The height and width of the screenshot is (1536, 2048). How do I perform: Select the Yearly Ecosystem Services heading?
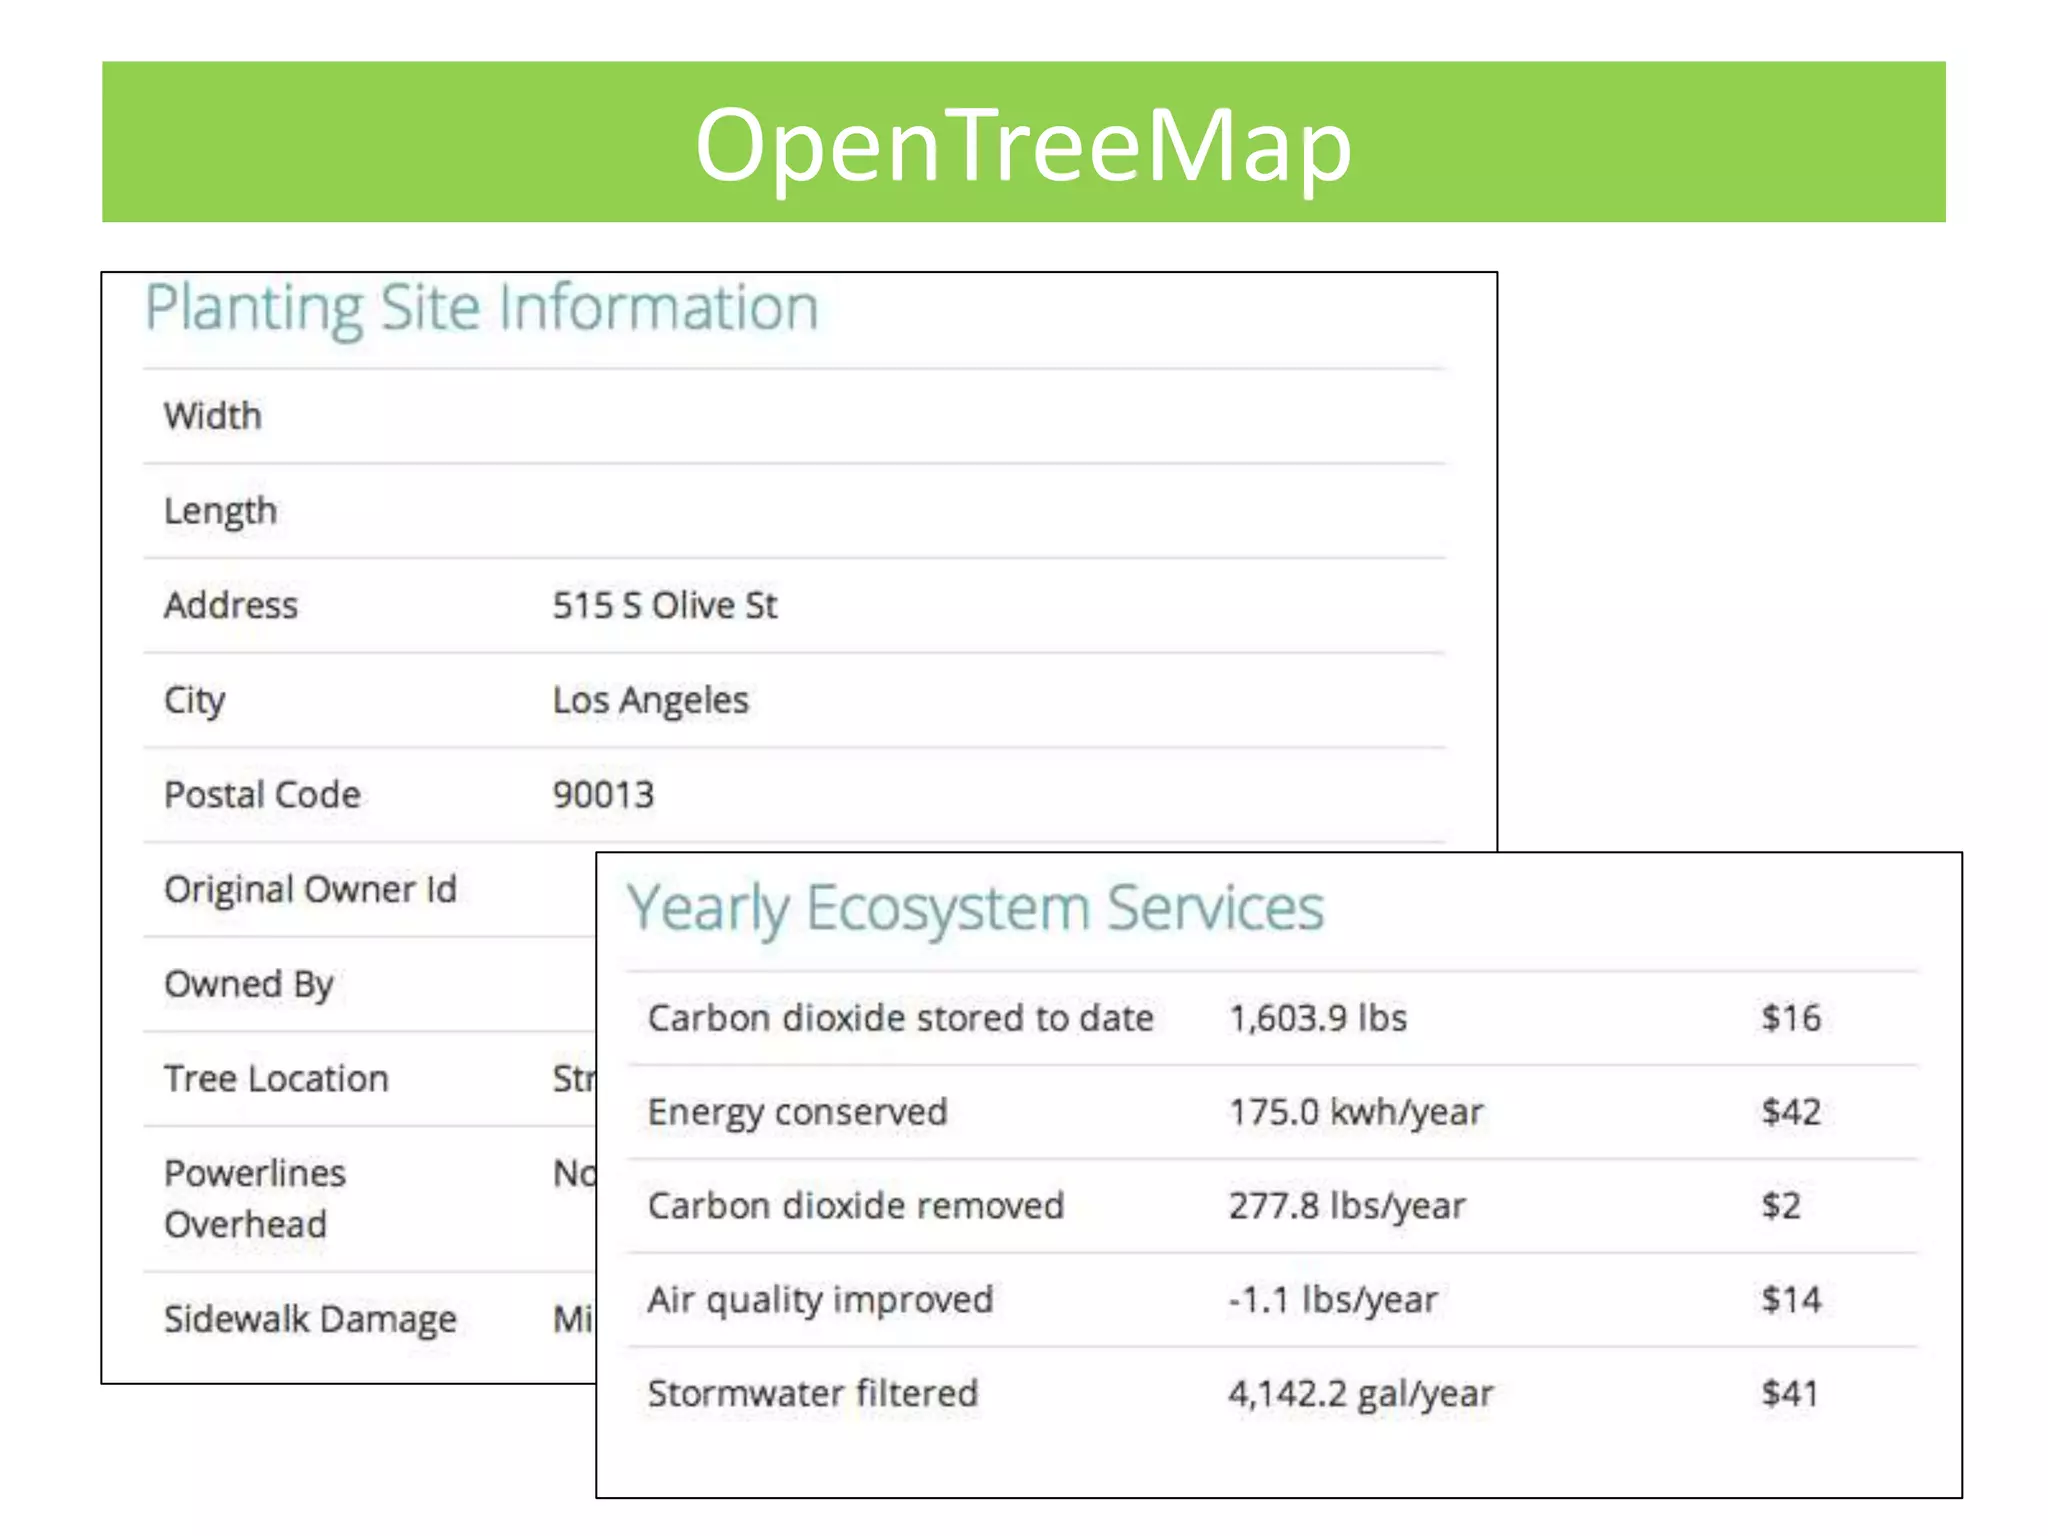pyautogui.click(x=976, y=909)
